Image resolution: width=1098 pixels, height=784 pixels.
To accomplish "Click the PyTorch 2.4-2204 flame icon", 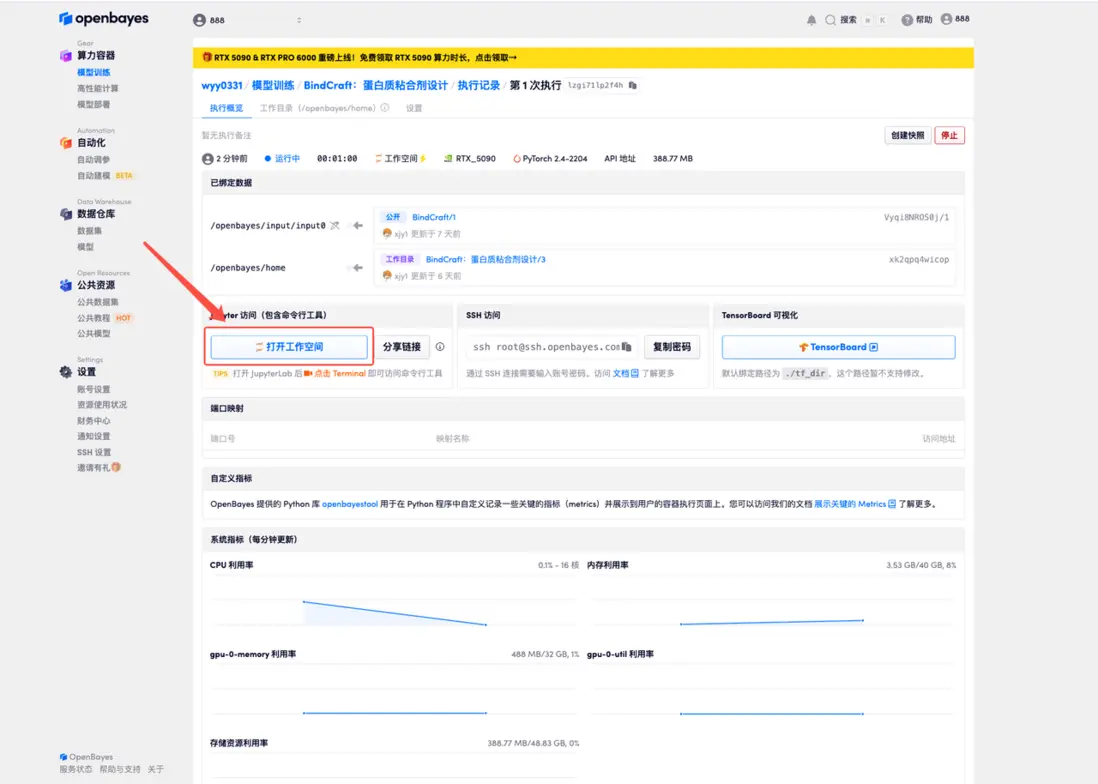I will click(517, 158).
